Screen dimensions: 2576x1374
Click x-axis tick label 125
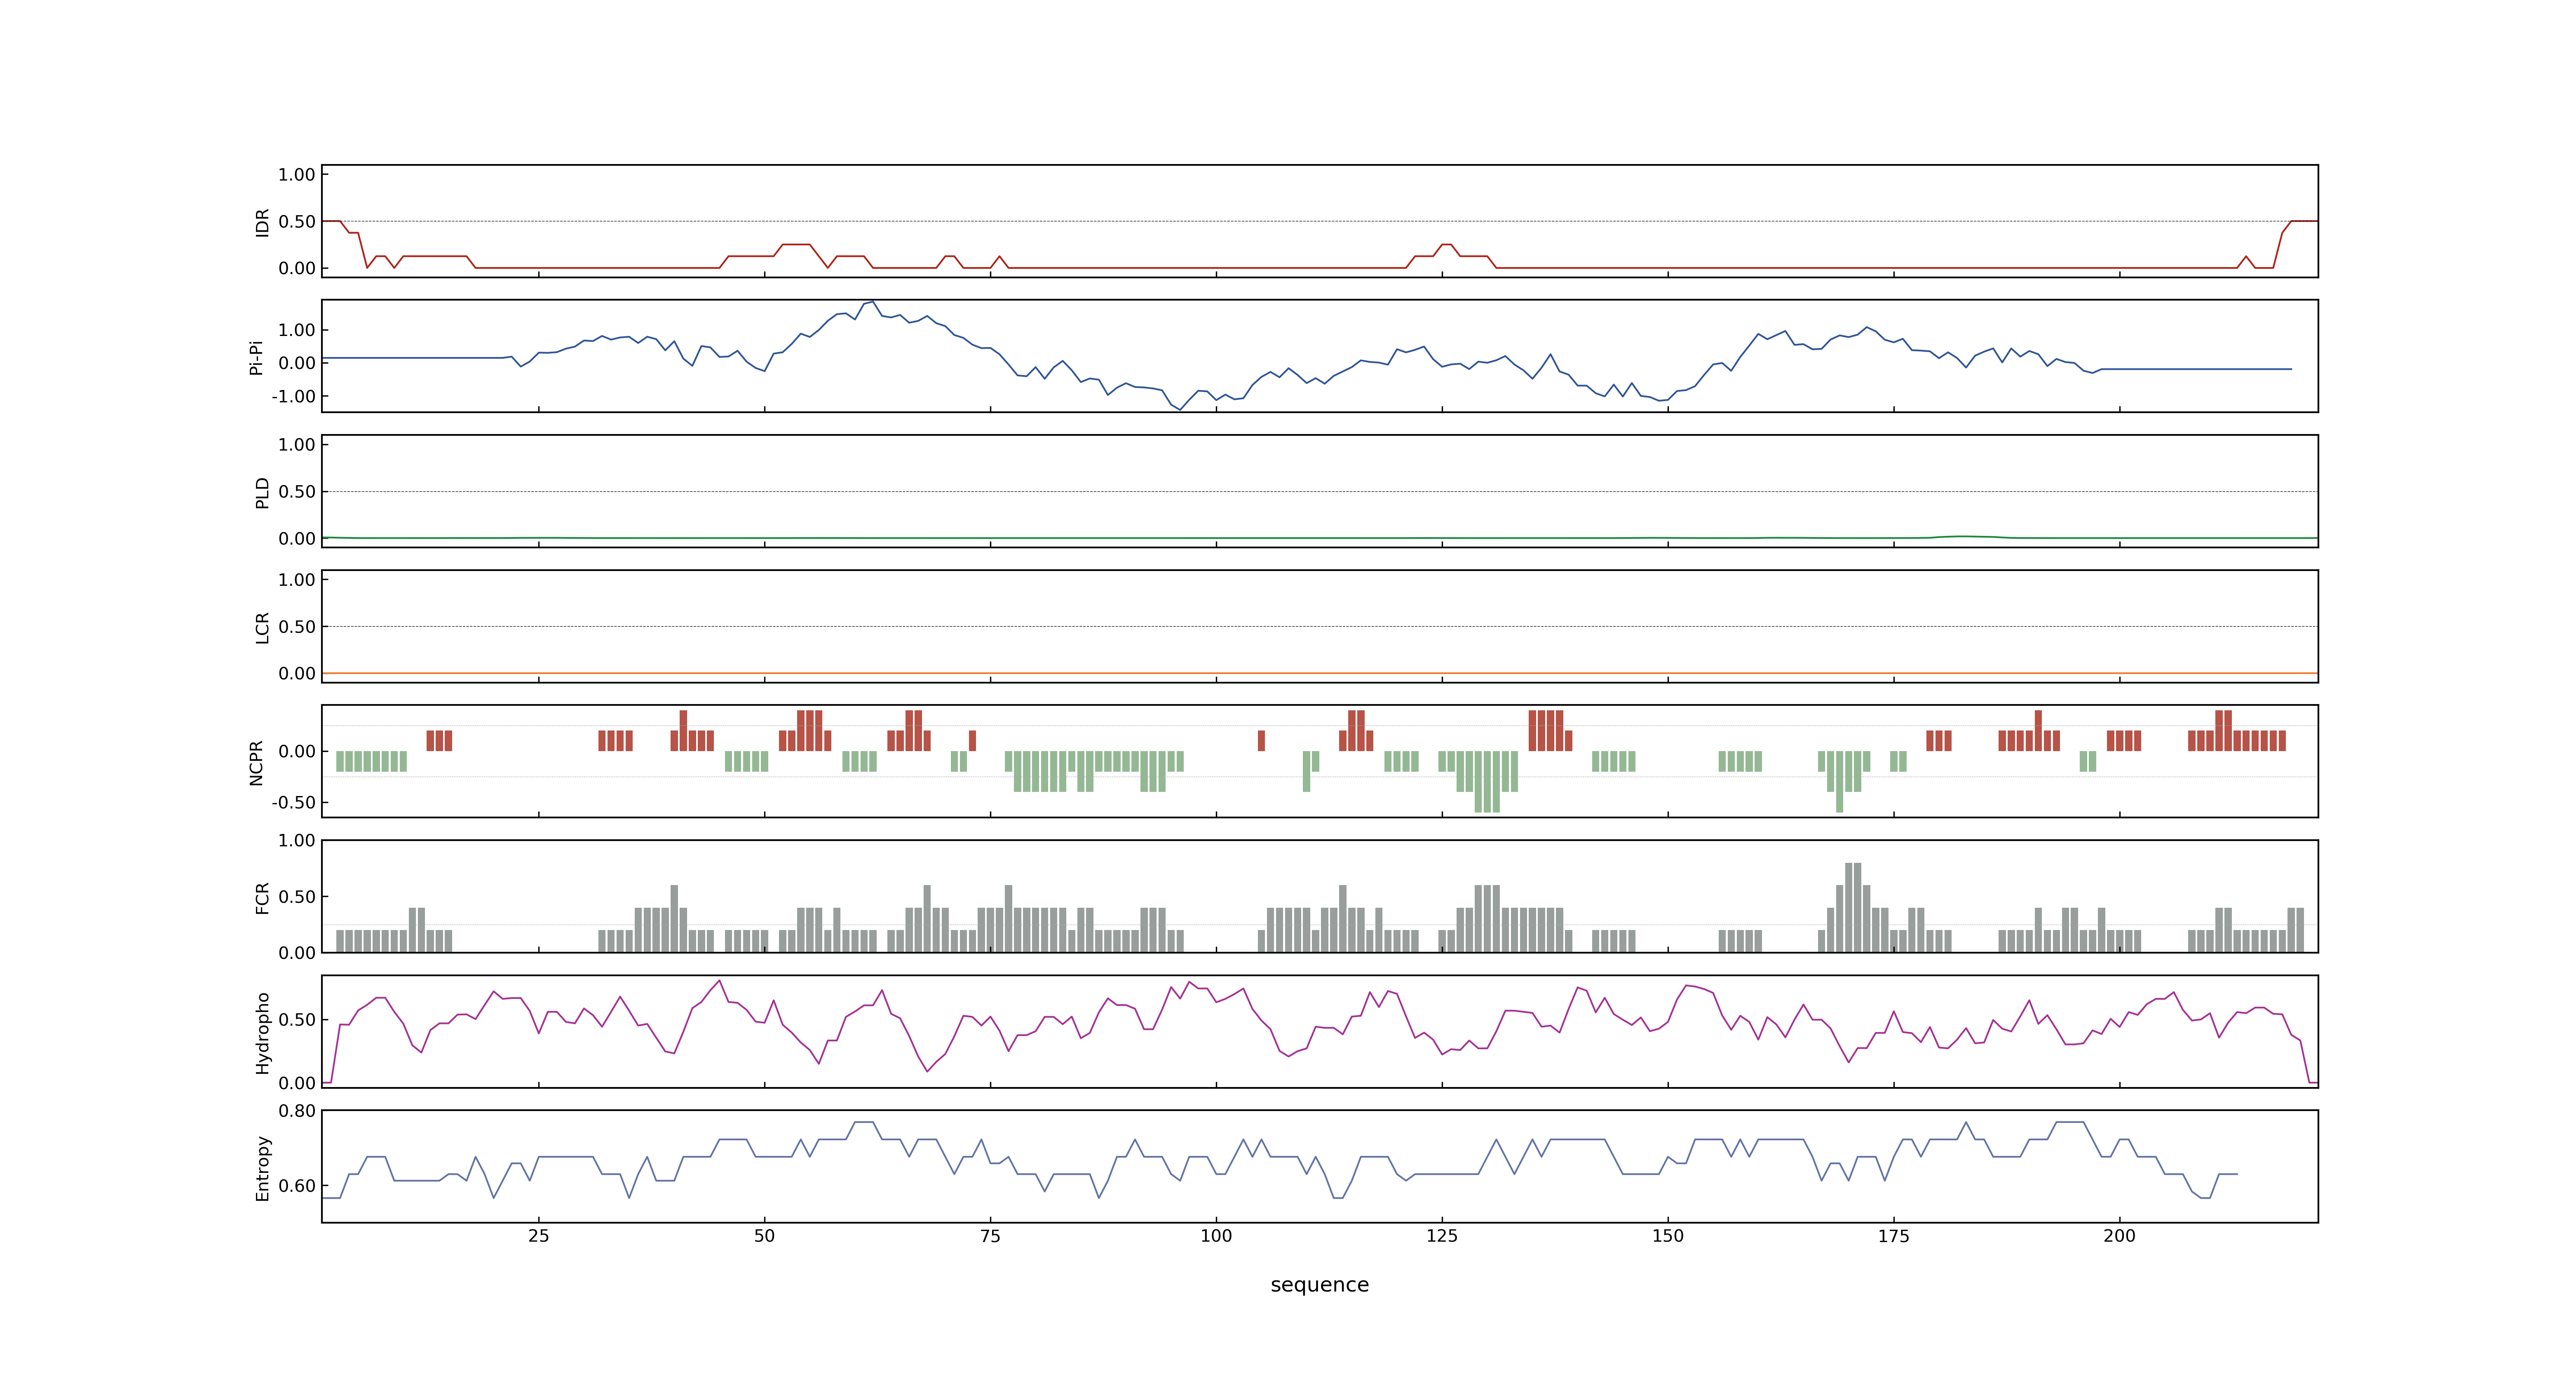point(1442,1236)
